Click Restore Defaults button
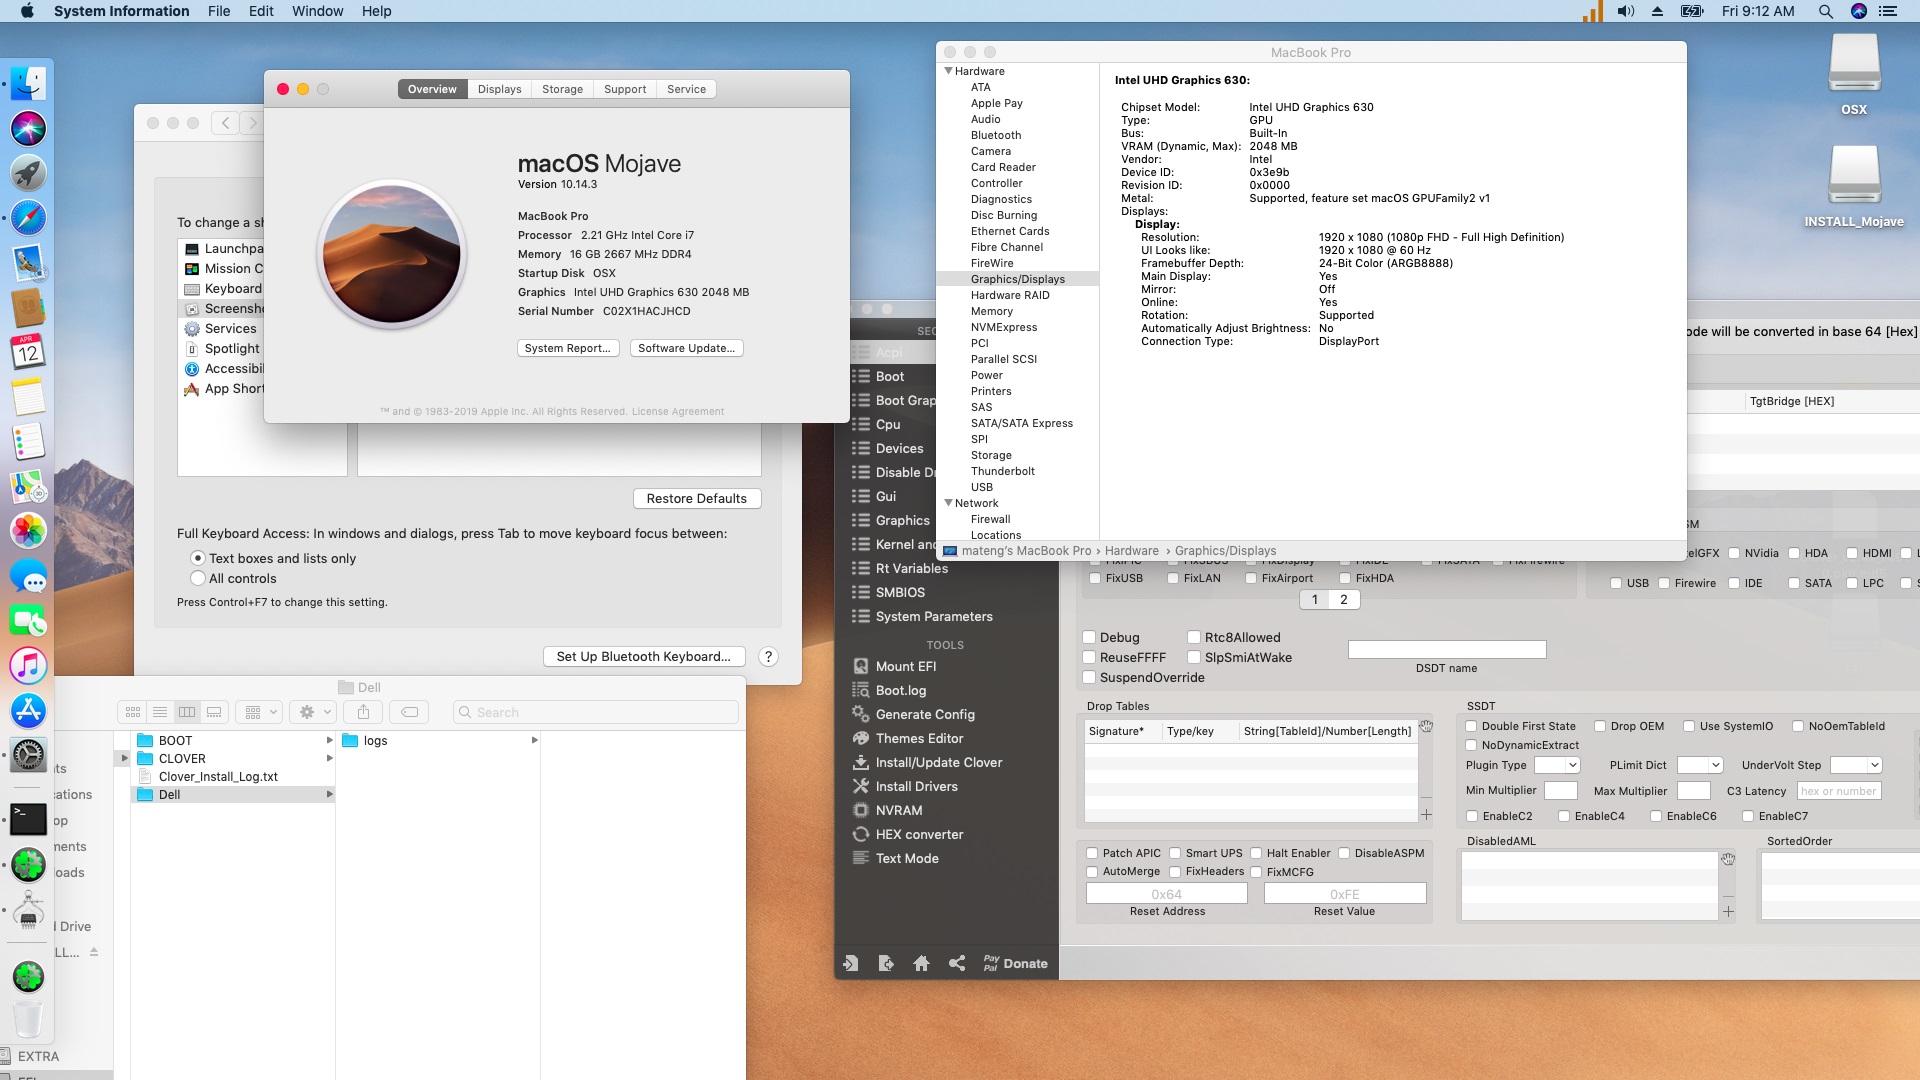Screen dimensions: 1920x1080 tap(697, 498)
